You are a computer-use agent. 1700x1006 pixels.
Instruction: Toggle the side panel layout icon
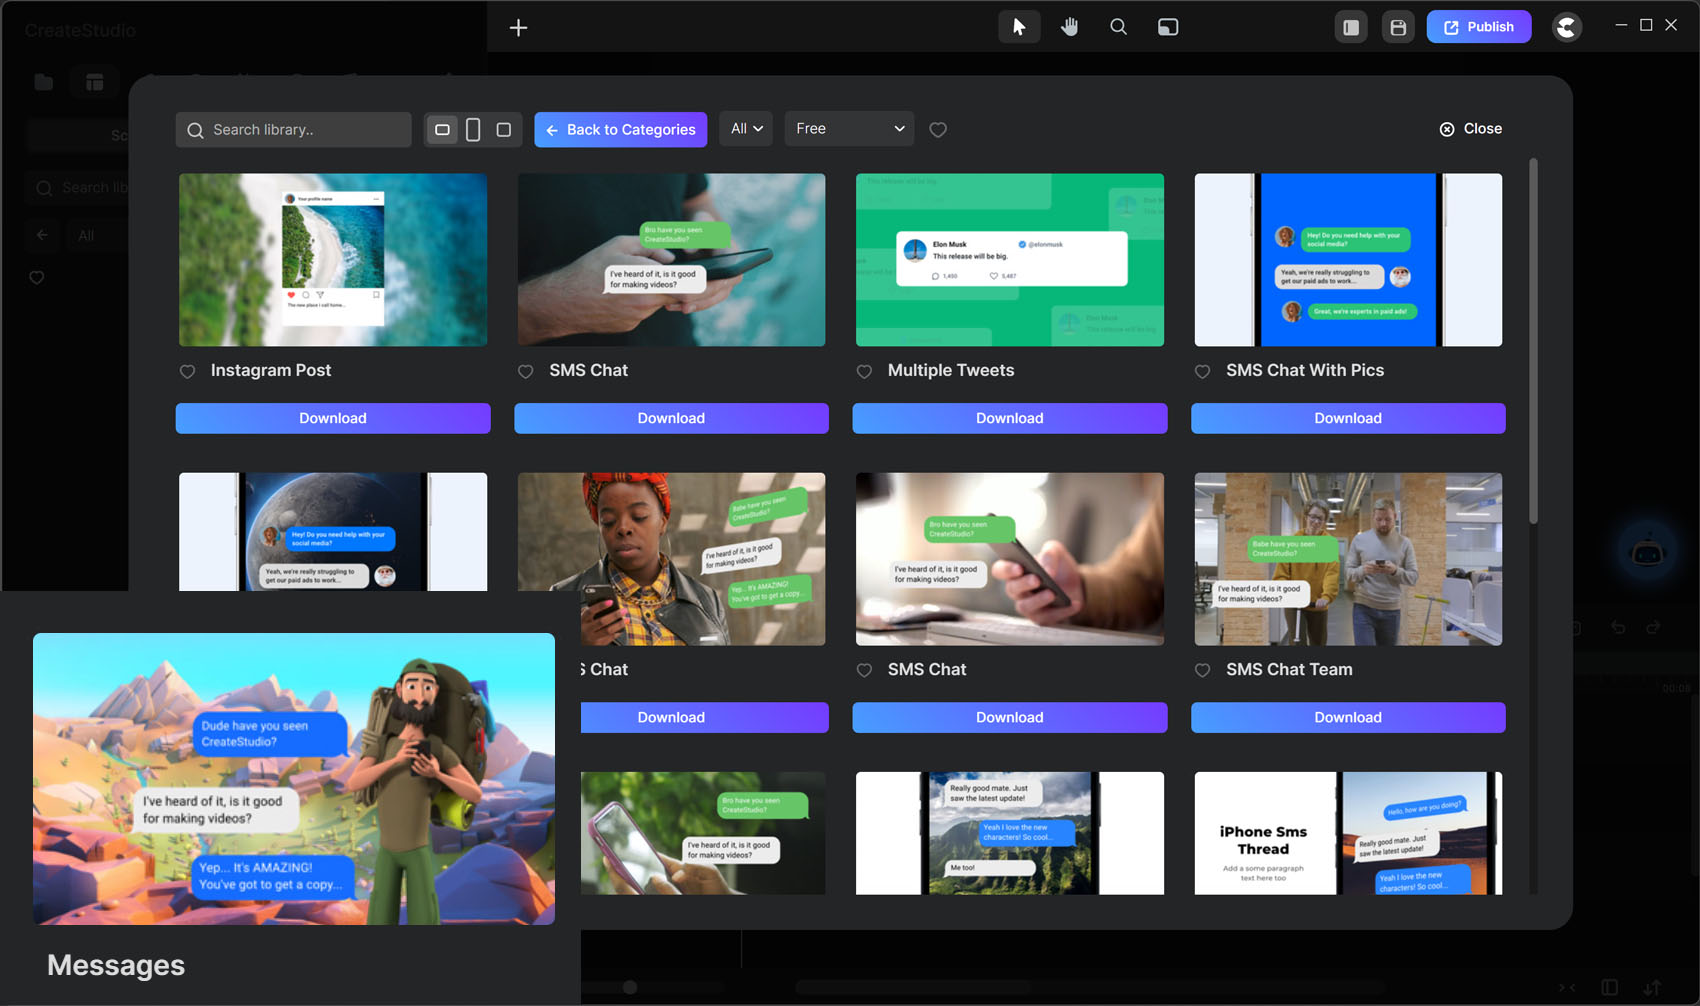[x=1351, y=27]
